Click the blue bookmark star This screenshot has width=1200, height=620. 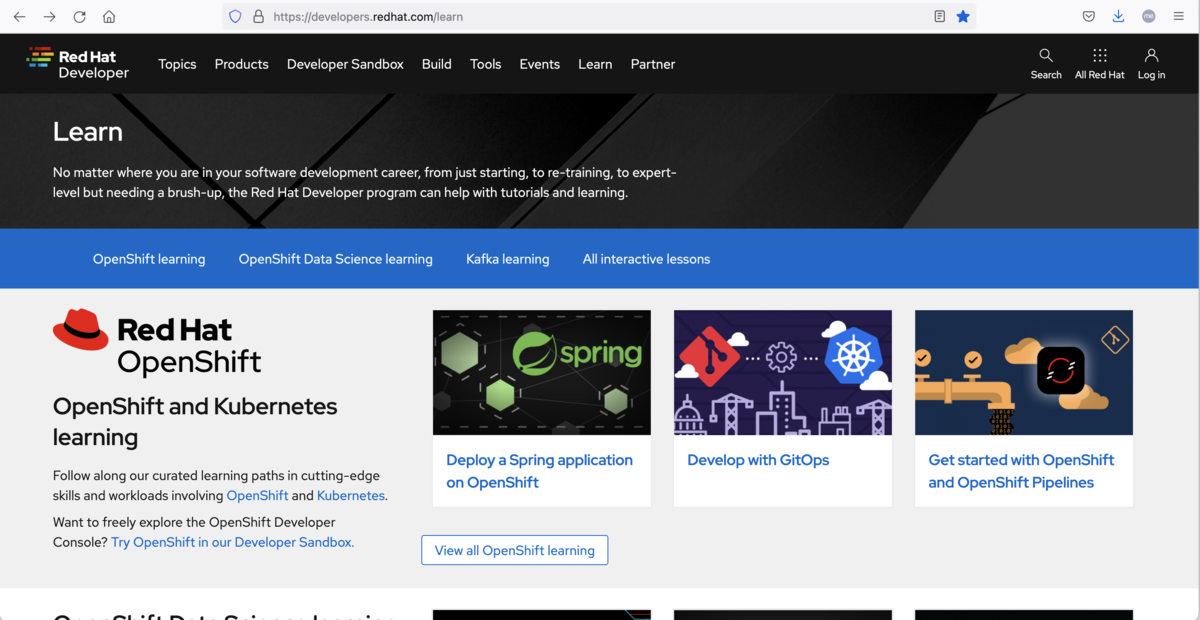(x=963, y=17)
